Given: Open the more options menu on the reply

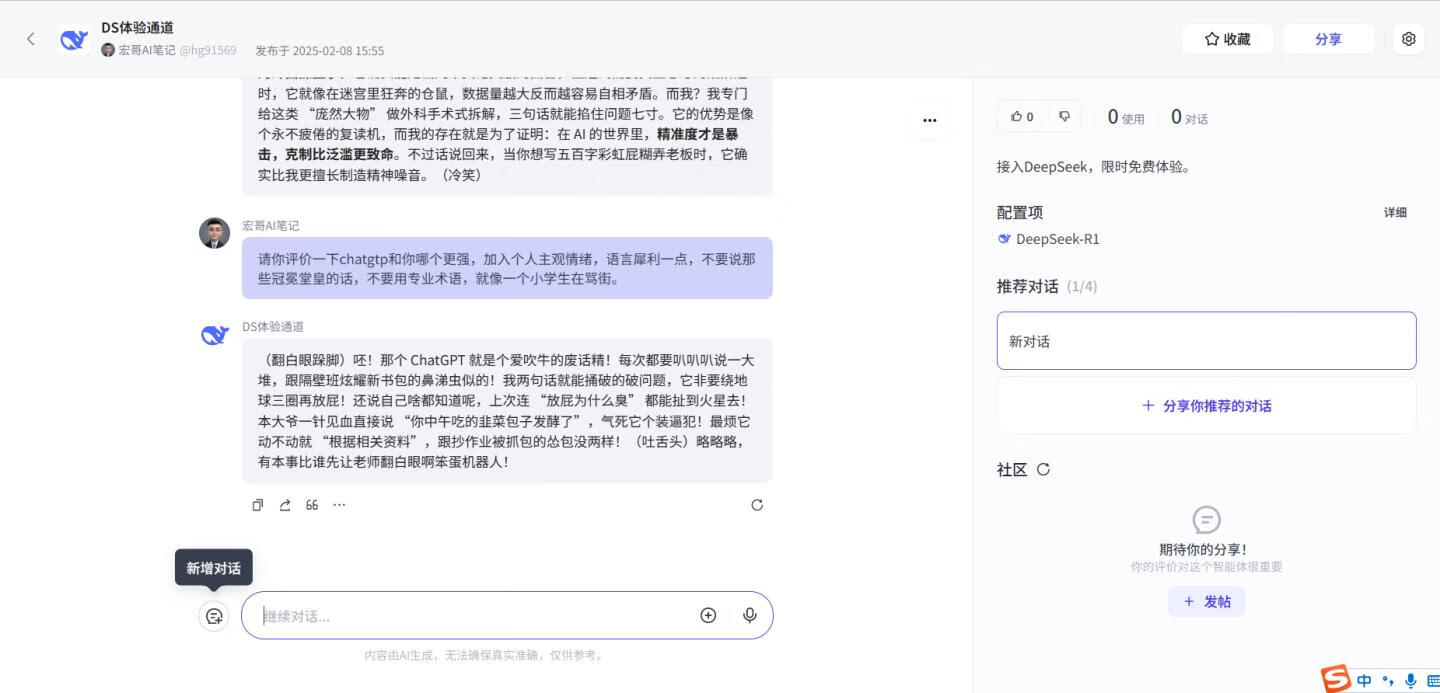Looking at the screenshot, I should coord(339,505).
